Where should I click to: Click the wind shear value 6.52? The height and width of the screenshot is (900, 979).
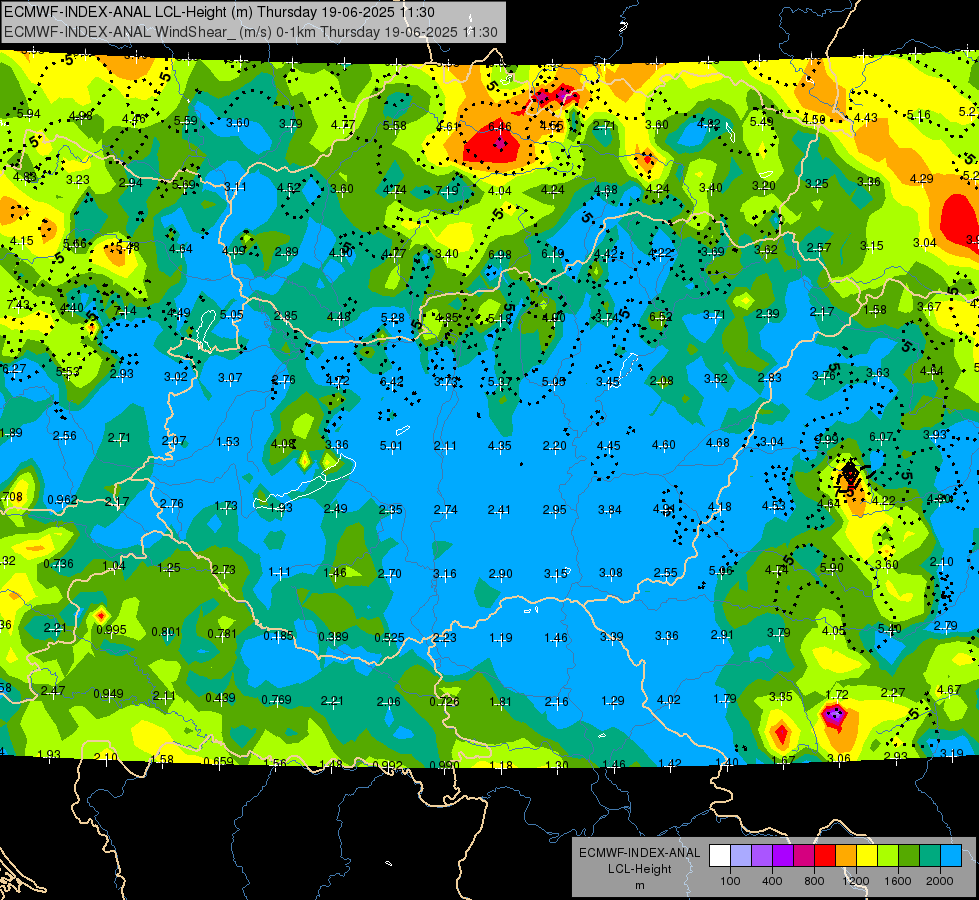[661, 317]
